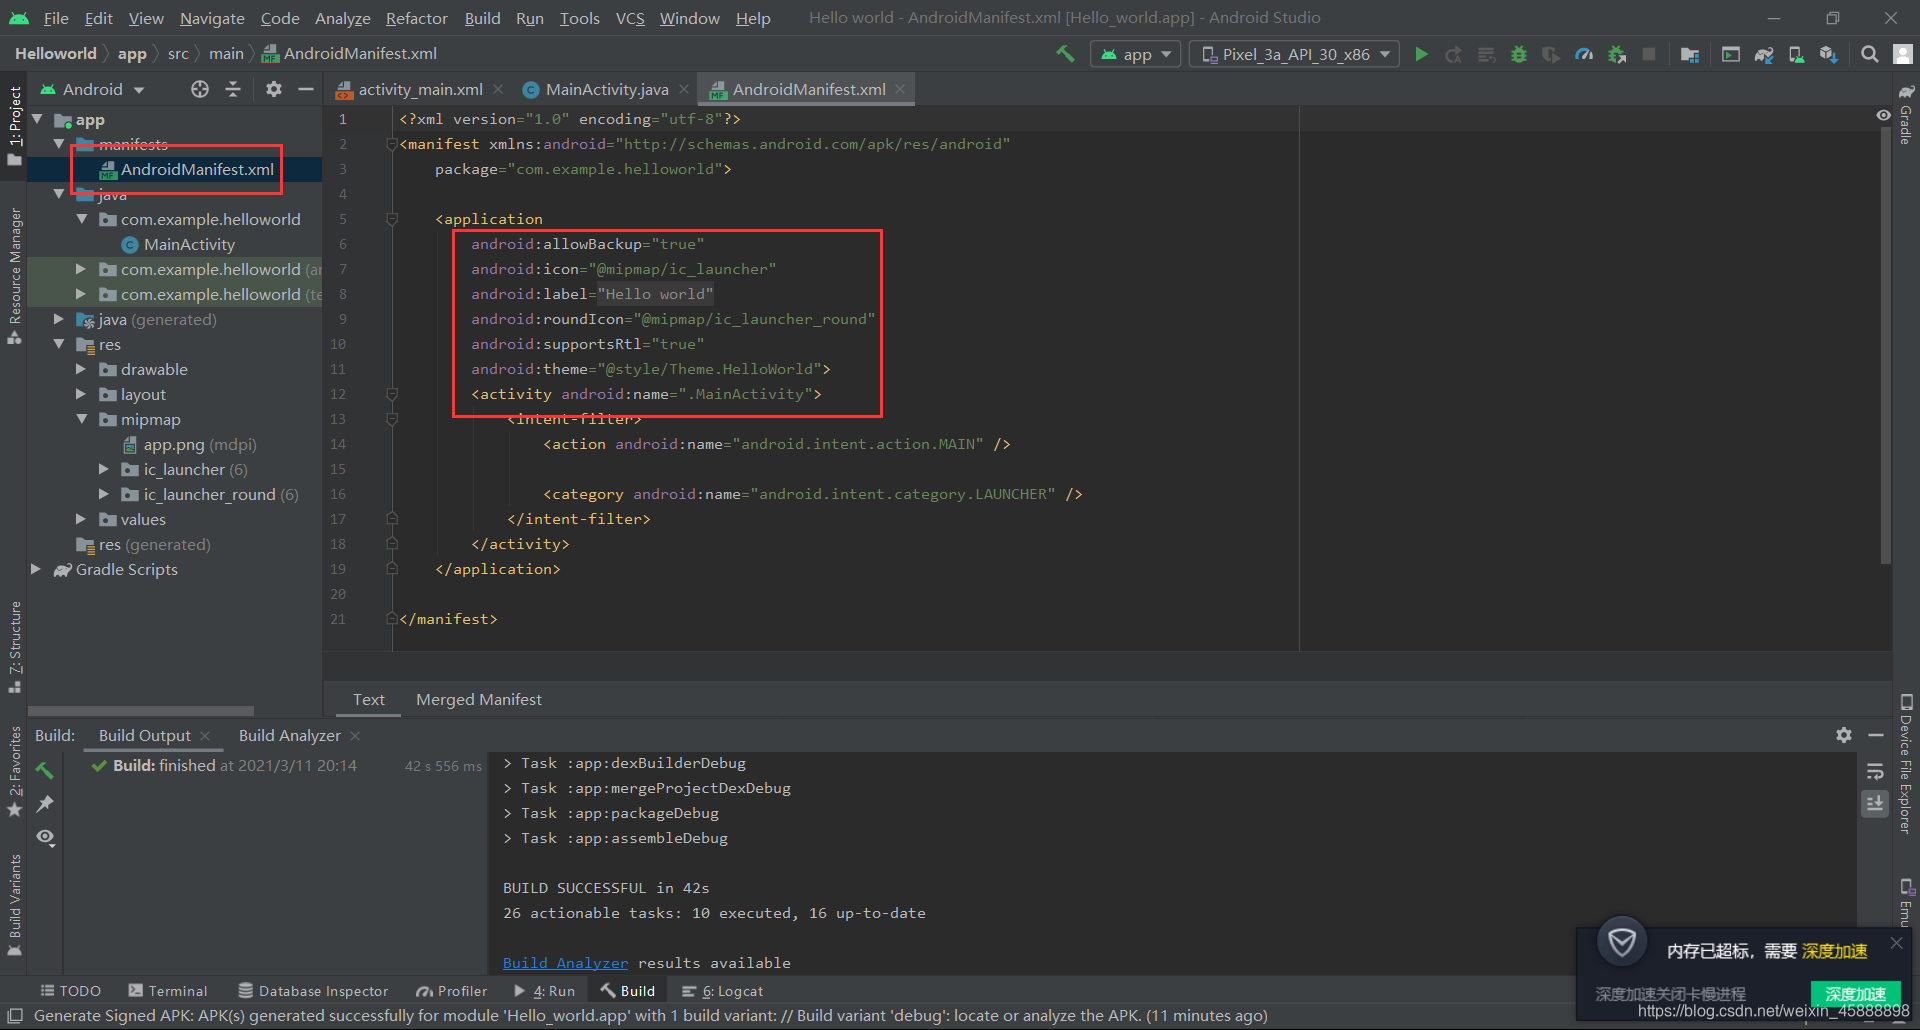Click the Debug app bug icon
1920x1030 pixels.
tap(1519, 54)
